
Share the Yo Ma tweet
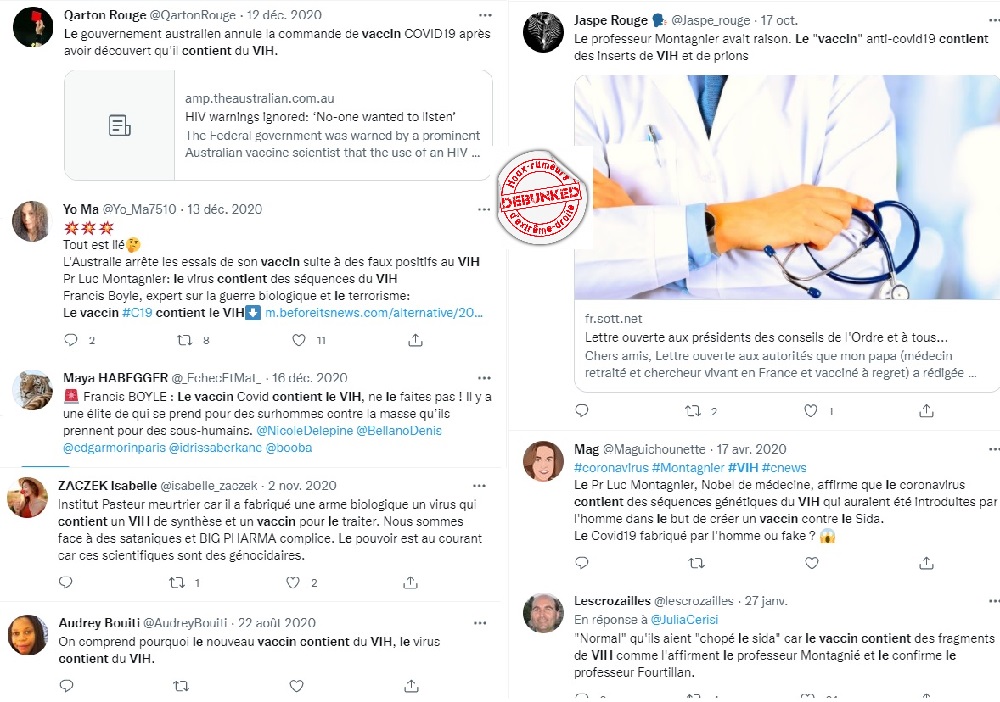(x=415, y=340)
